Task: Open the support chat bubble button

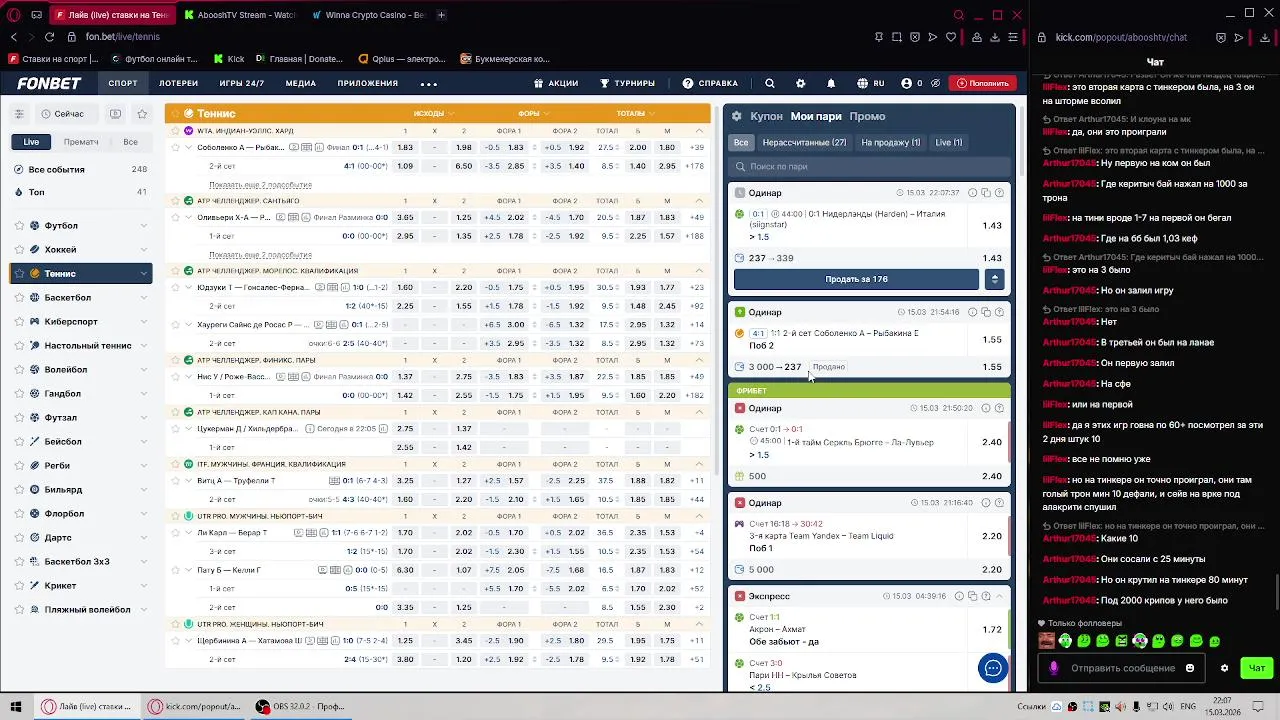Action: [993, 668]
